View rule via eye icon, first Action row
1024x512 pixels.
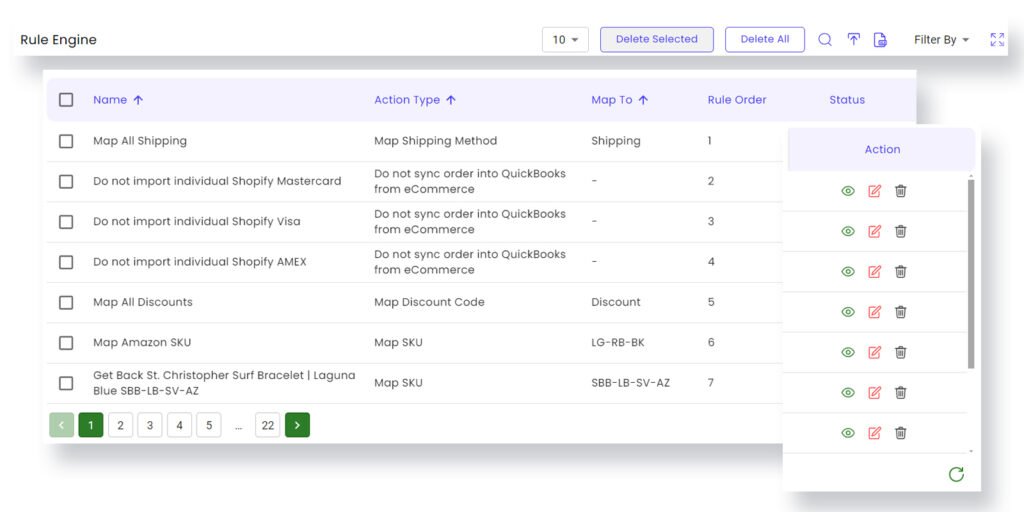pyautogui.click(x=848, y=191)
